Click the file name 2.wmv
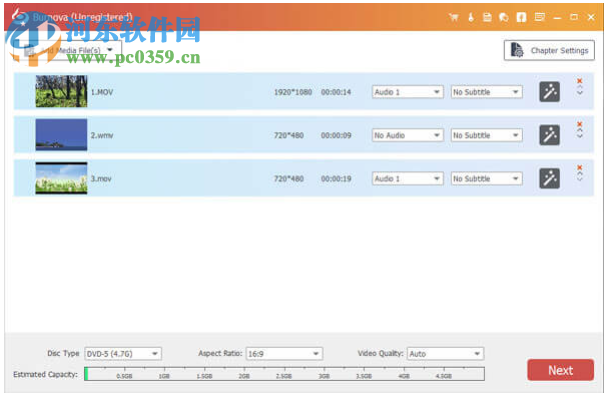 (102, 135)
